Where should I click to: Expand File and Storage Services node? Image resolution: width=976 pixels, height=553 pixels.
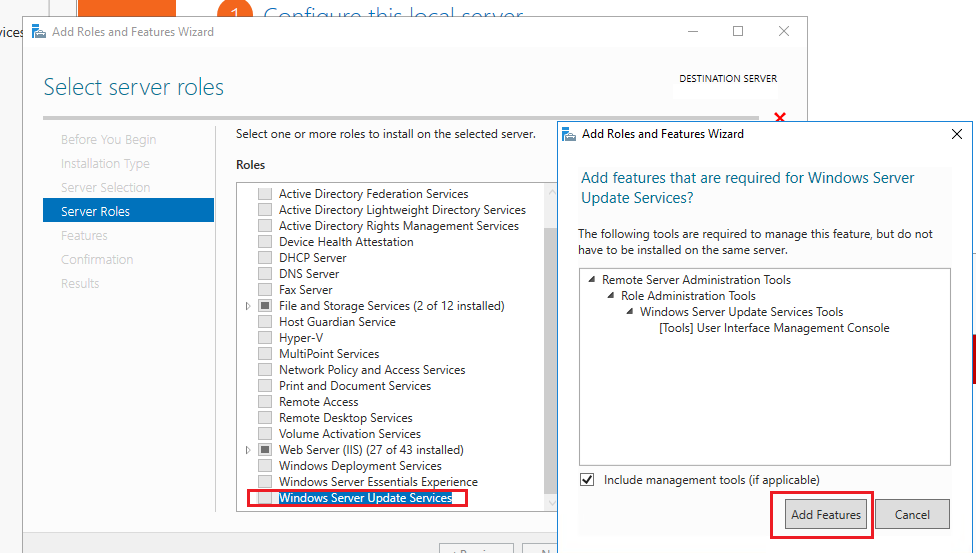[x=248, y=306]
